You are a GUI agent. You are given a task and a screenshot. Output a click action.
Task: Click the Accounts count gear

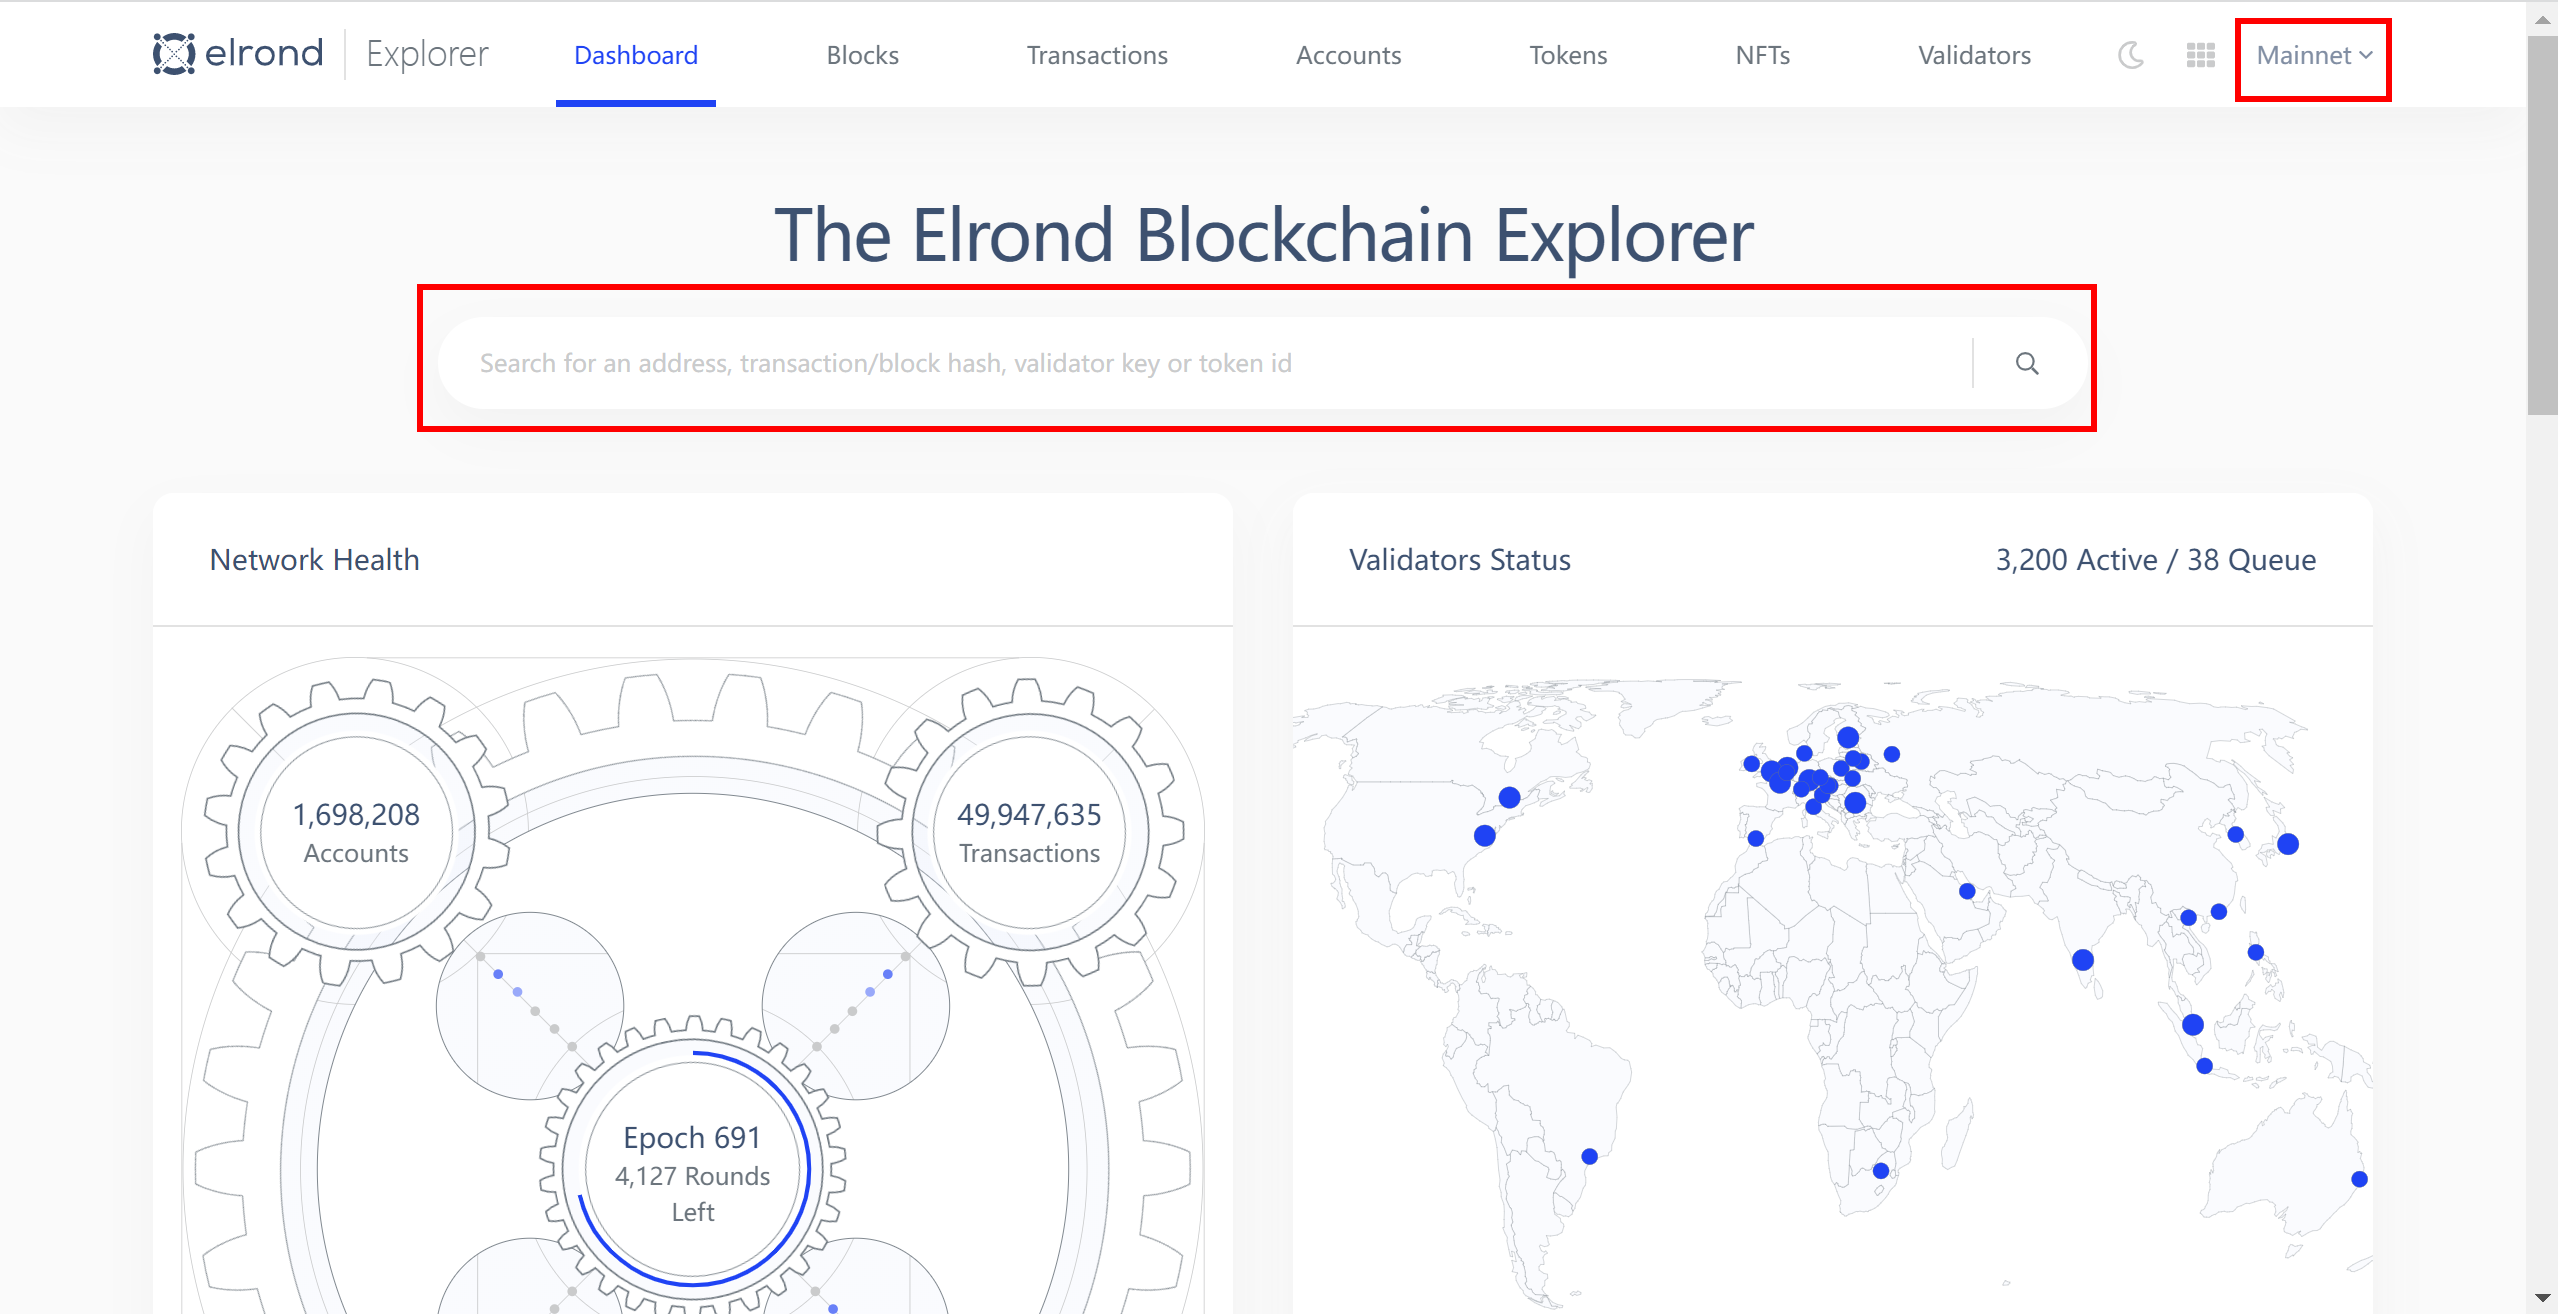point(356,832)
